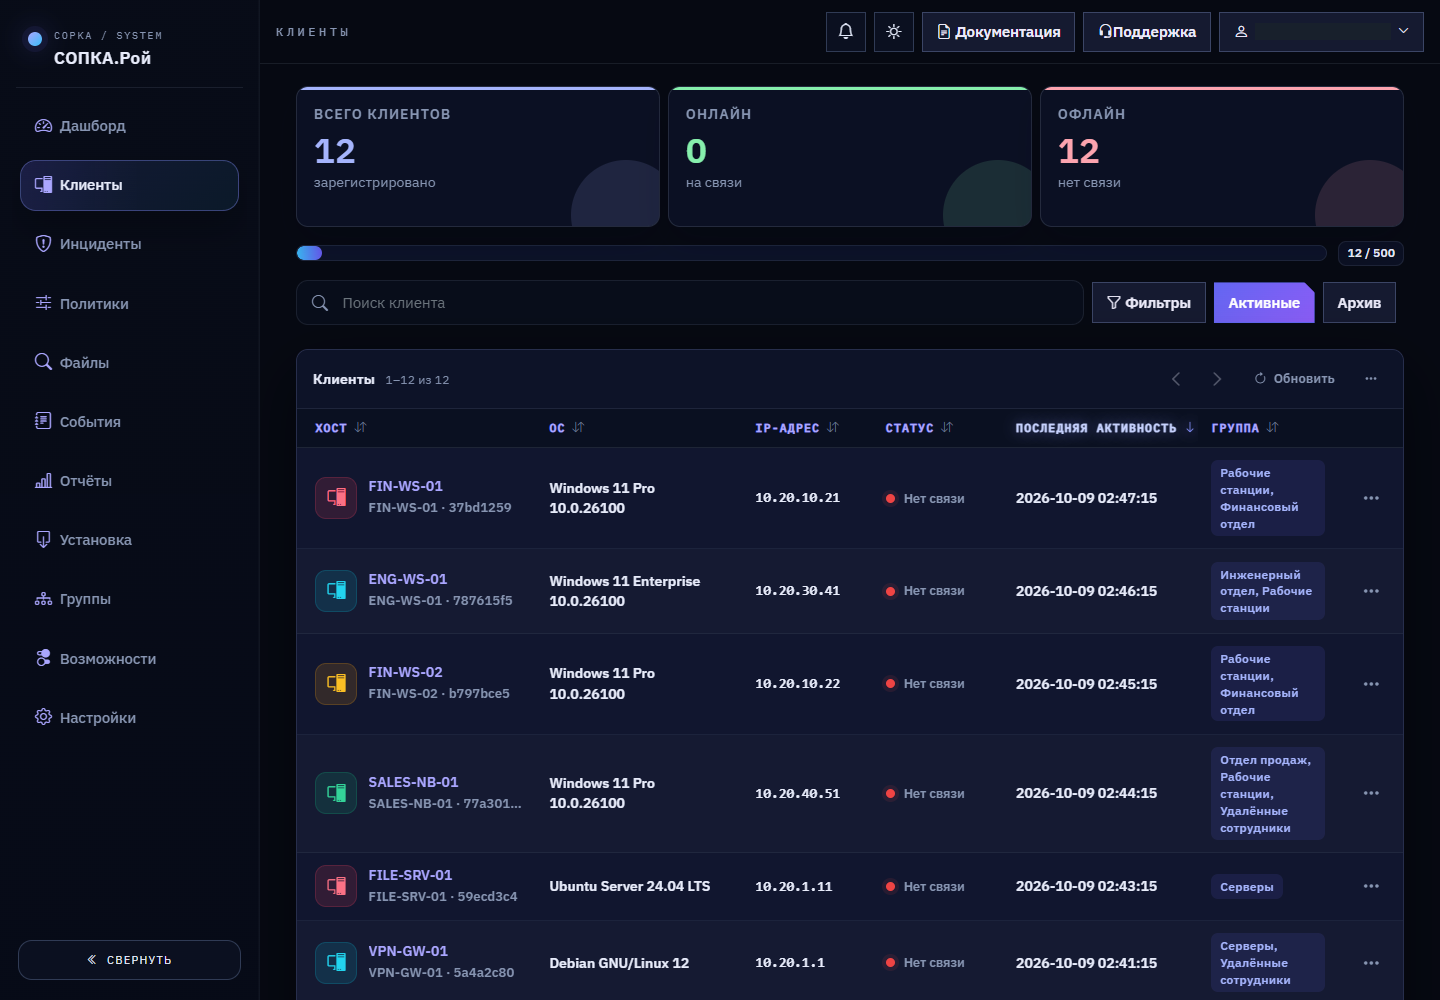Go to the previous page of clients
This screenshot has height=1000, width=1440.
(1176, 379)
